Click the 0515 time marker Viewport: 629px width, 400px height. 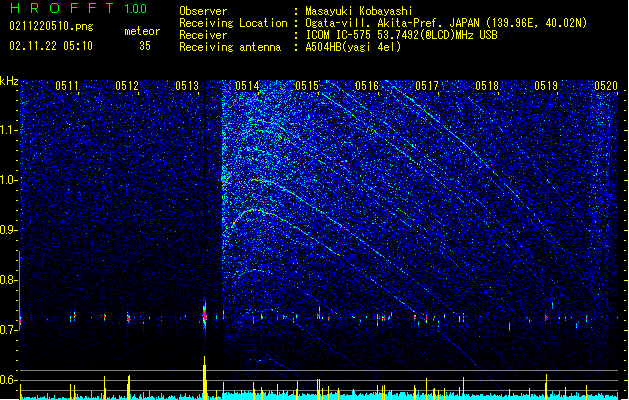click(307, 86)
